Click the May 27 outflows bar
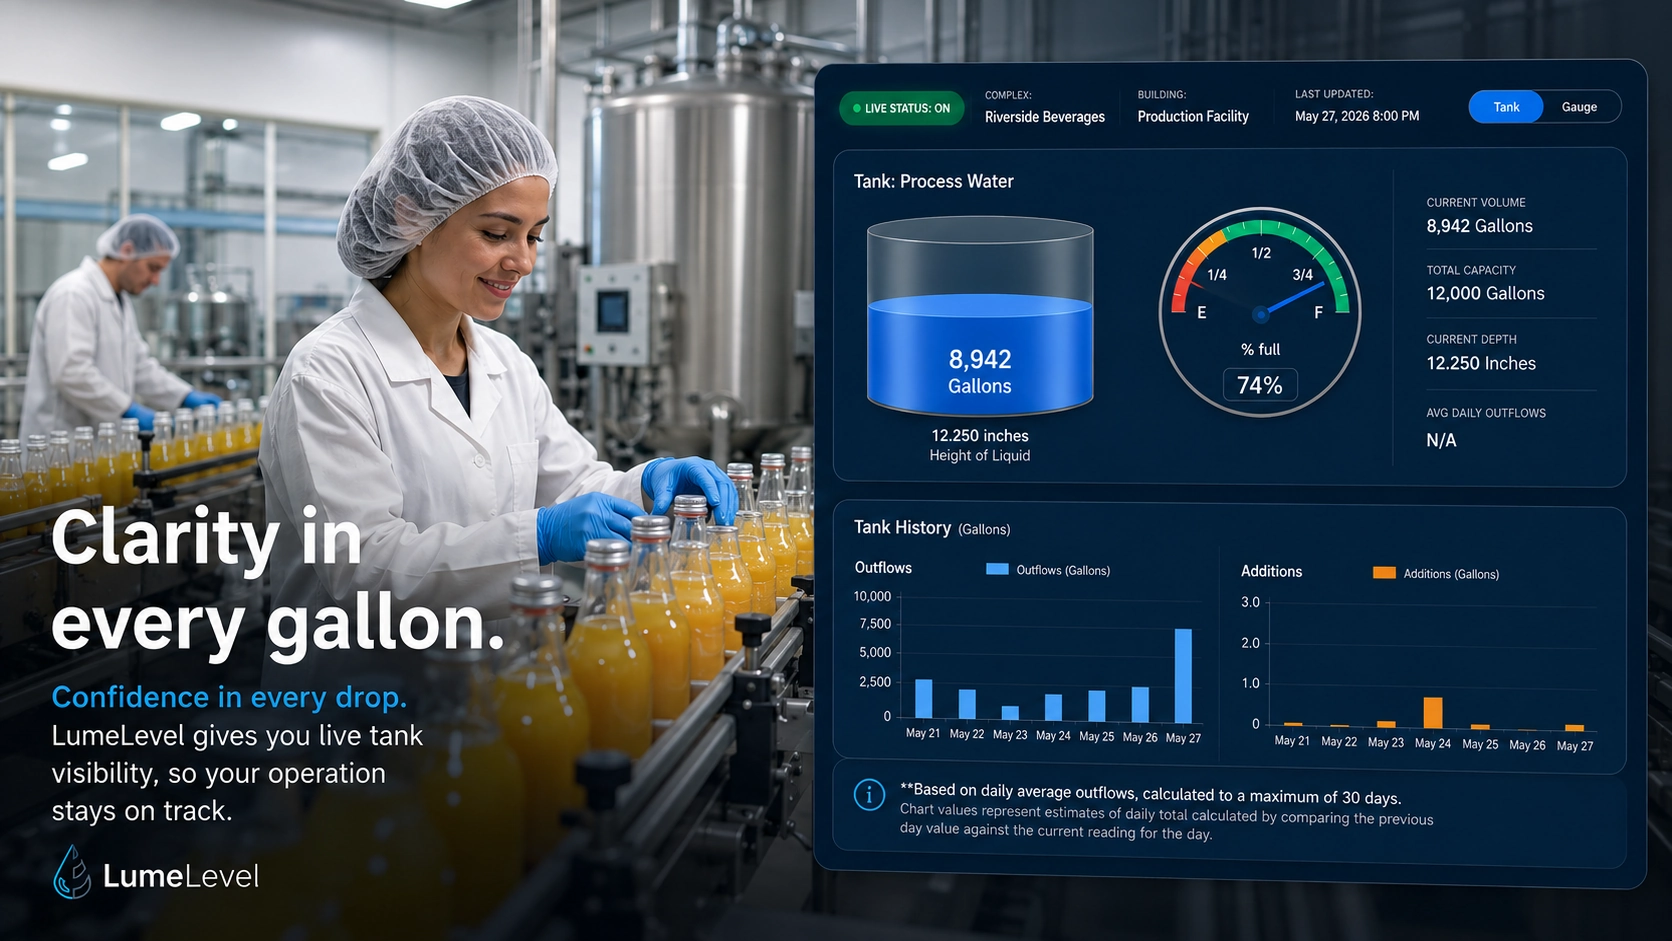 1183,675
